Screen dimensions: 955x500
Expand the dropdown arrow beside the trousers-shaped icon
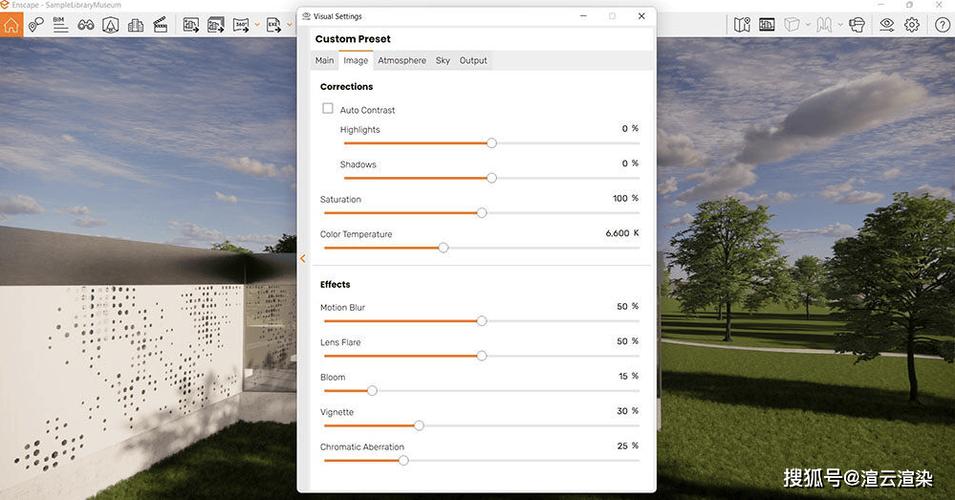(840, 25)
